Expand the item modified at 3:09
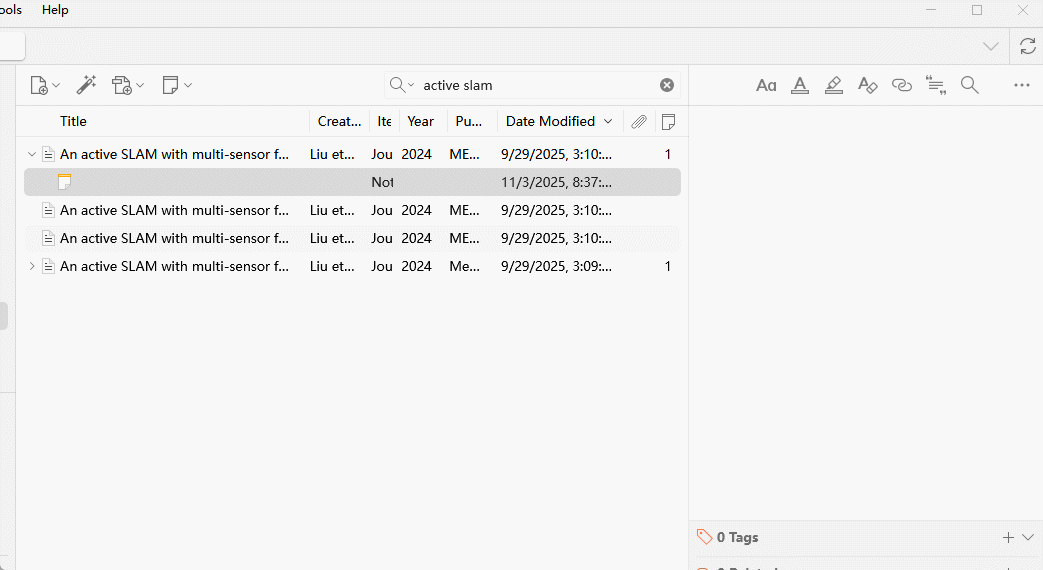 click(x=31, y=266)
